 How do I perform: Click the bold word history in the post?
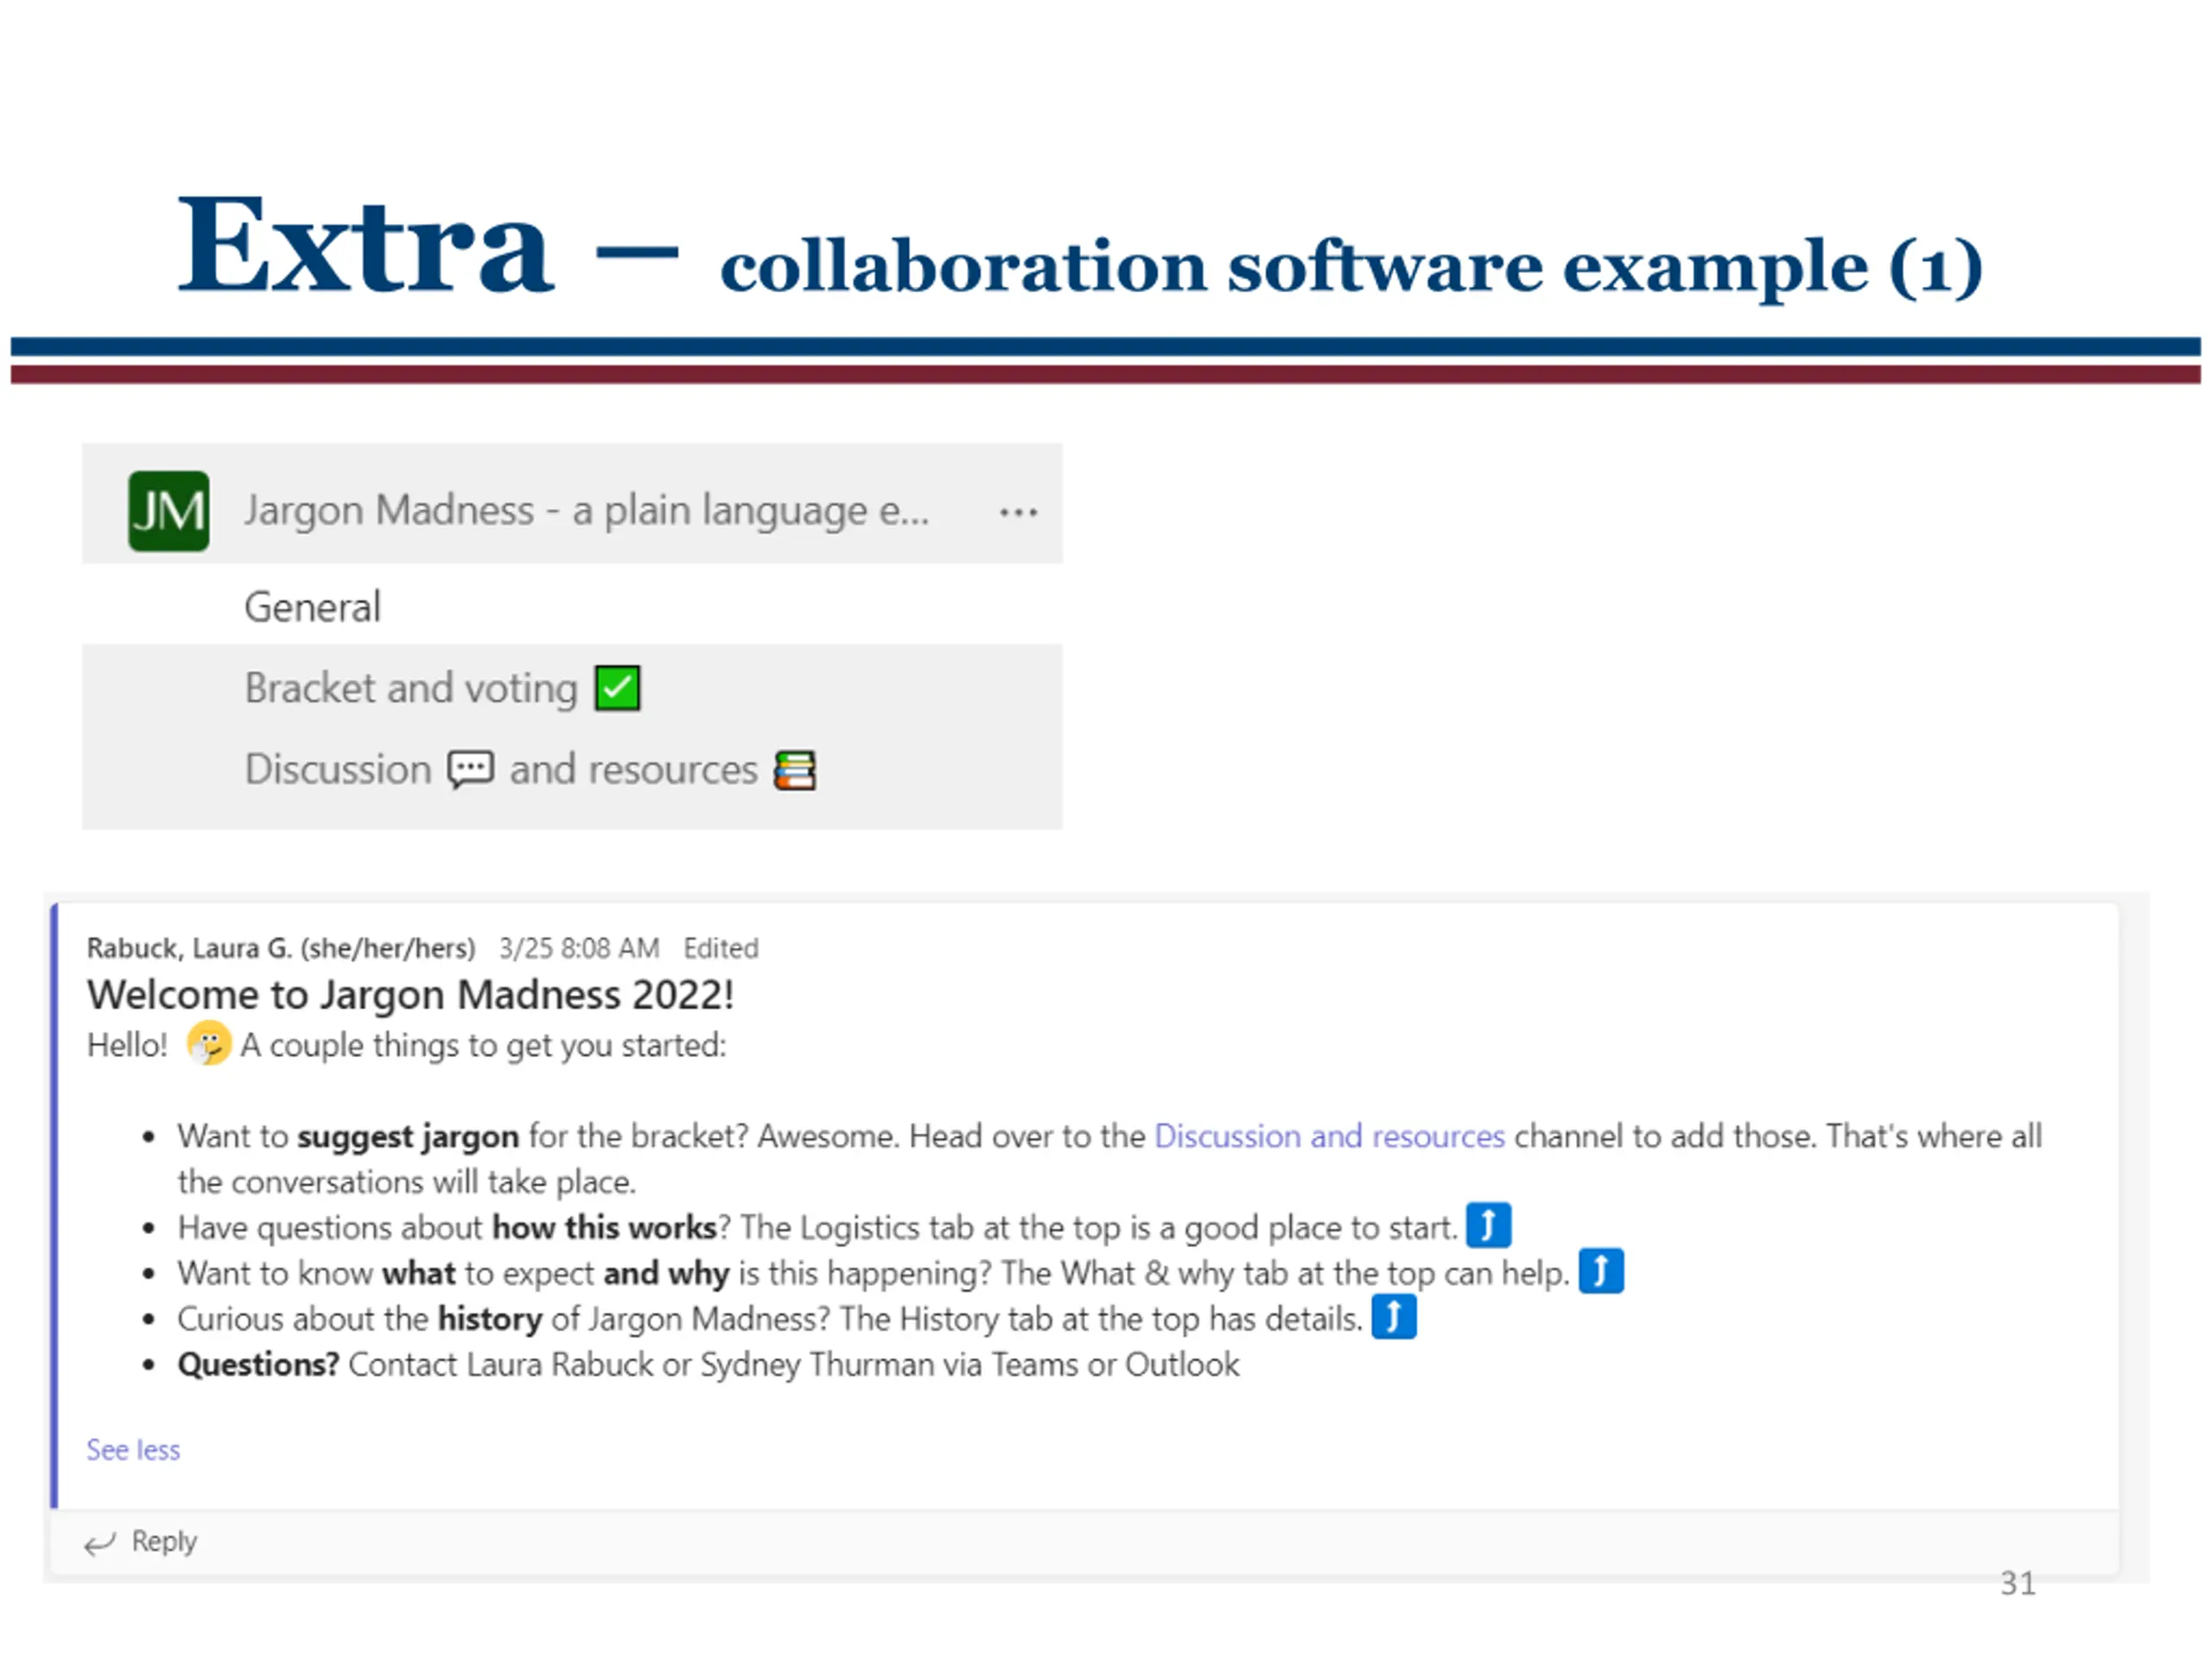coord(490,1319)
